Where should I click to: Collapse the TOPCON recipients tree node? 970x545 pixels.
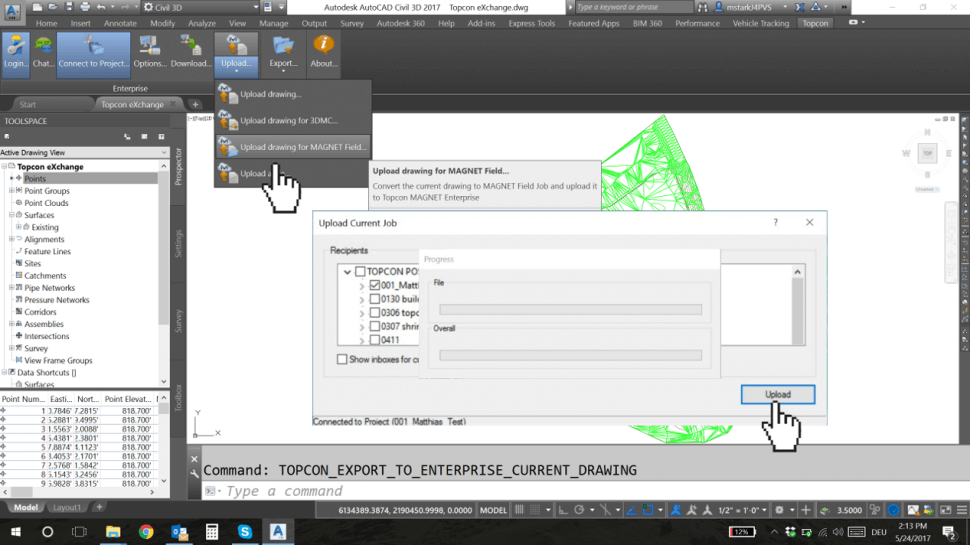tap(347, 272)
